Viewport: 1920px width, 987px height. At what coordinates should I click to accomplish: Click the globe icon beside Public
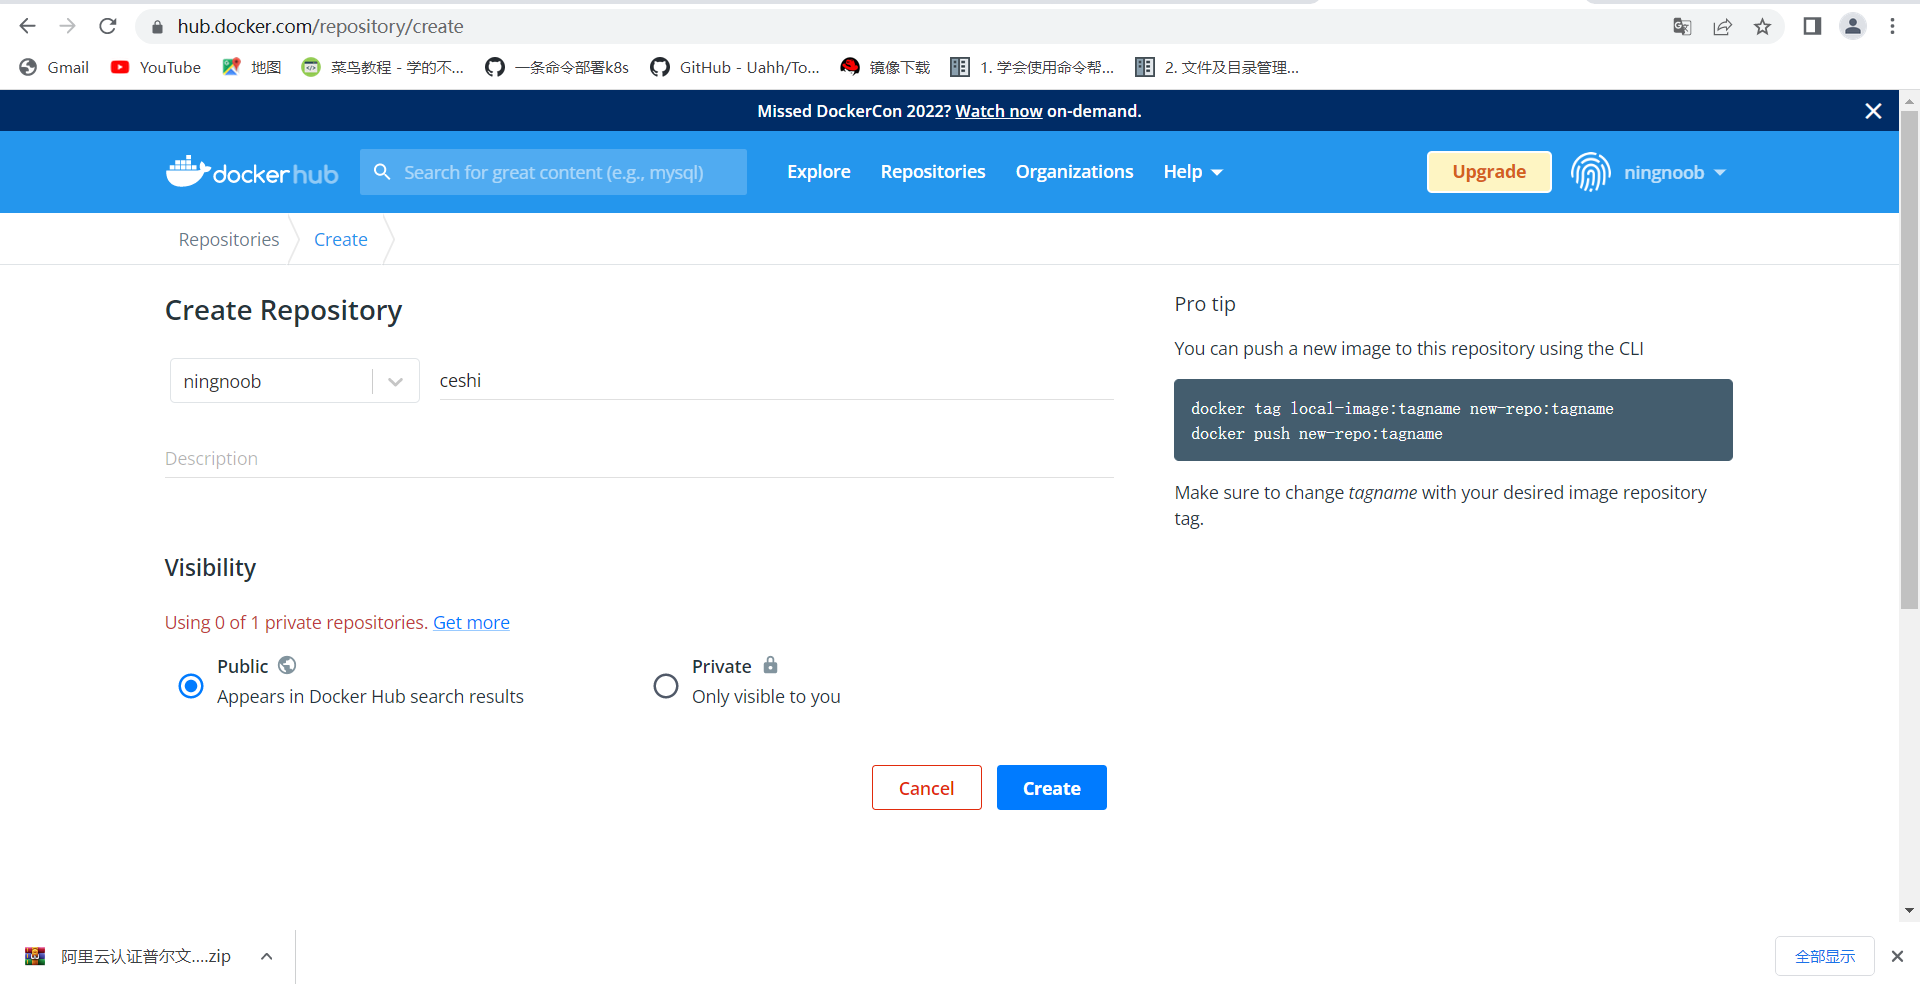coord(287,665)
